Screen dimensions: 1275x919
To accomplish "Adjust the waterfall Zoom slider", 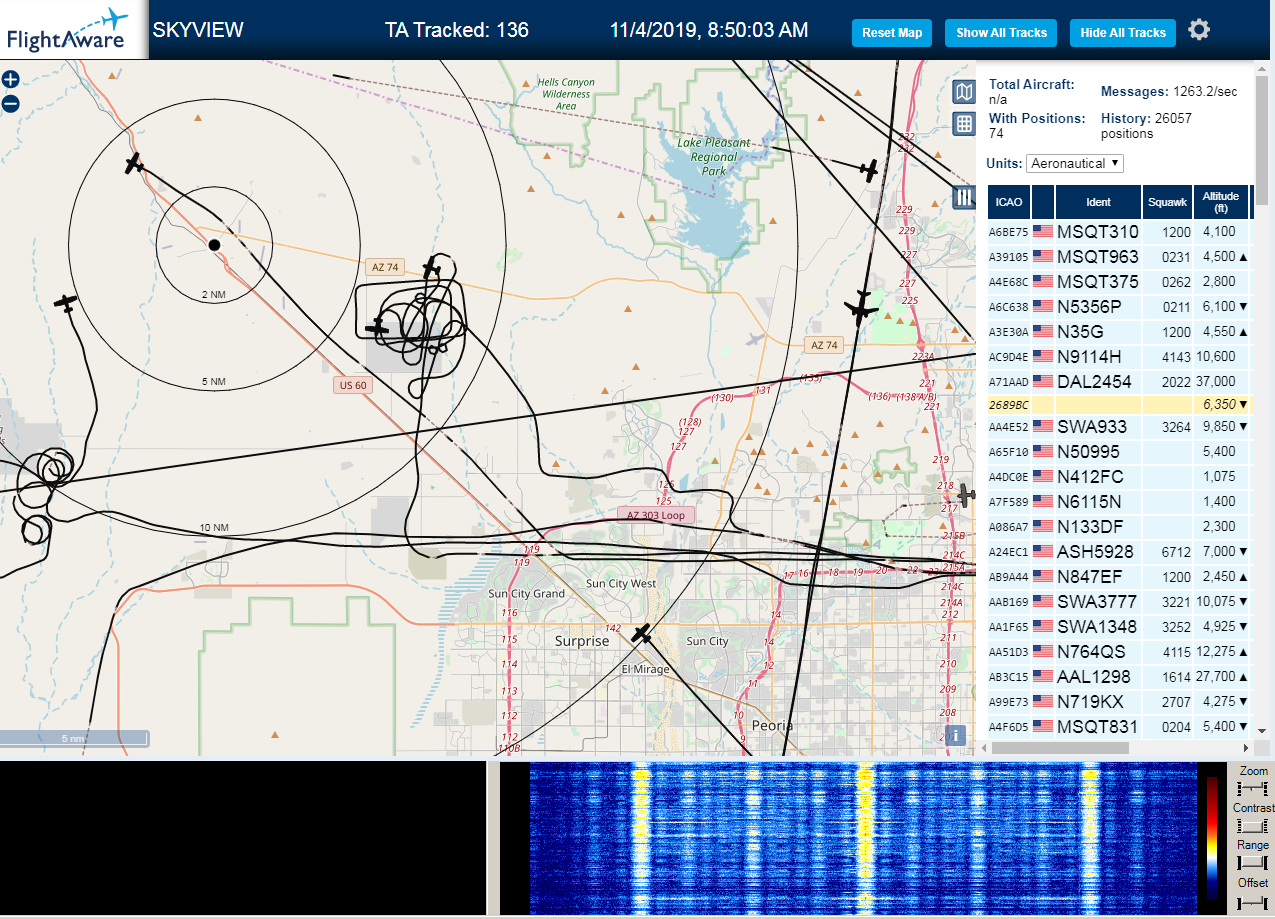I will (x=1253, y=789).
